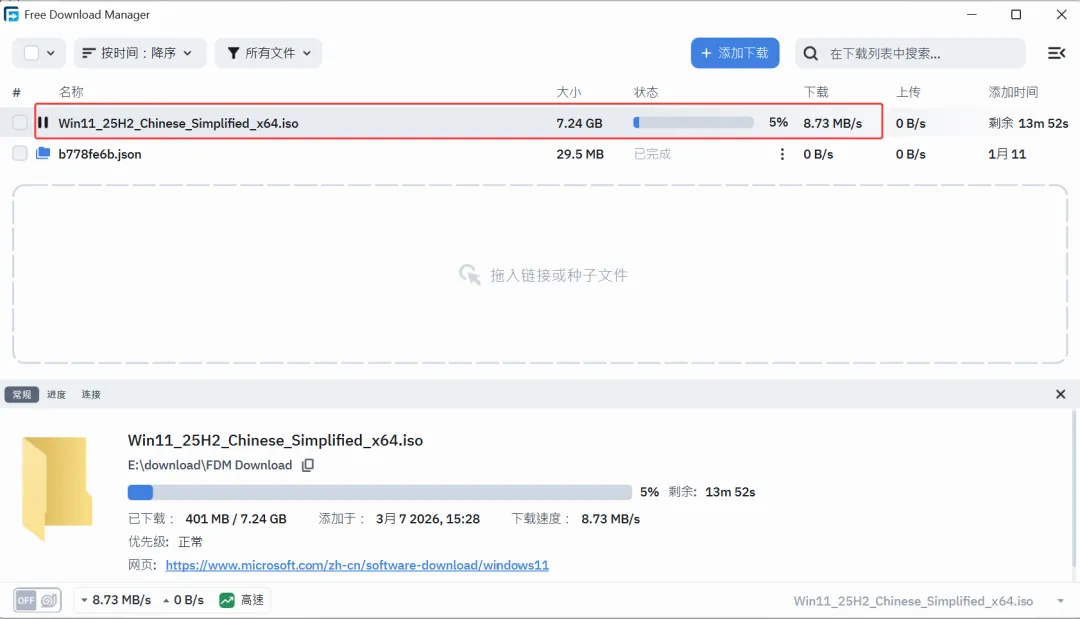This screenshot has width=1080, height=619.
Task: Switch to the 连接 tab
Action: pos(91,395)
